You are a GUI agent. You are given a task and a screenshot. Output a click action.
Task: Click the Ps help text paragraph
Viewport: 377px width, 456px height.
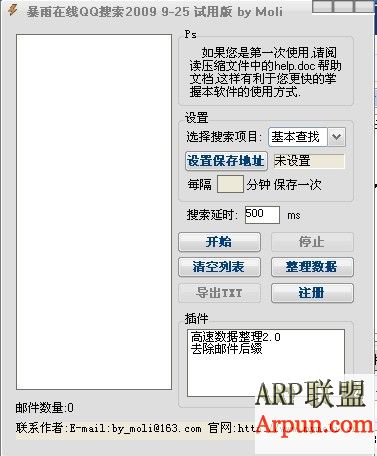coord(265,72)
